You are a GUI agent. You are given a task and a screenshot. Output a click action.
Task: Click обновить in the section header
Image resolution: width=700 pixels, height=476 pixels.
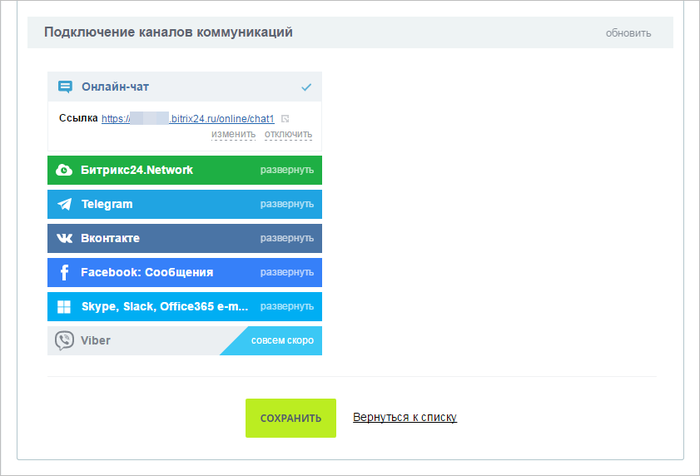click(x=628, y=33)
